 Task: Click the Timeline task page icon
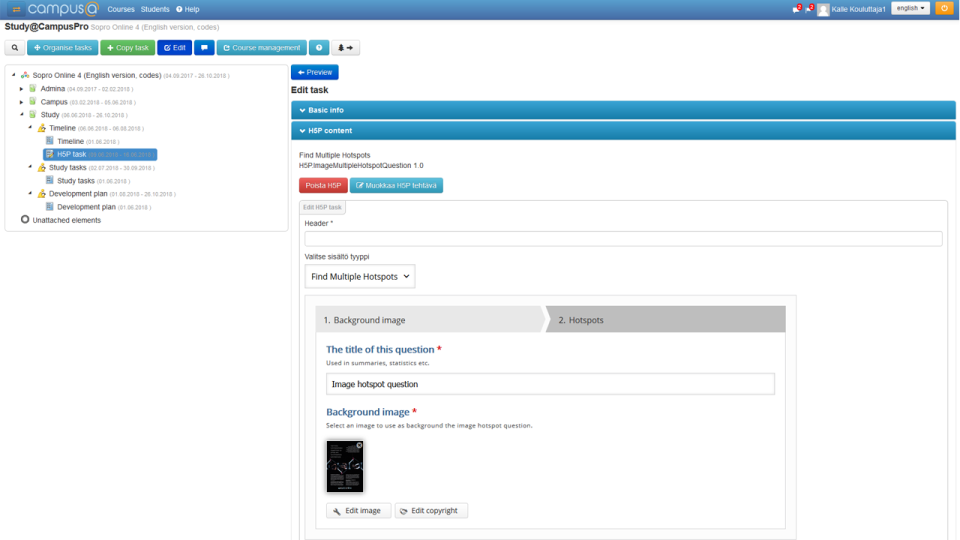(50, 141)
